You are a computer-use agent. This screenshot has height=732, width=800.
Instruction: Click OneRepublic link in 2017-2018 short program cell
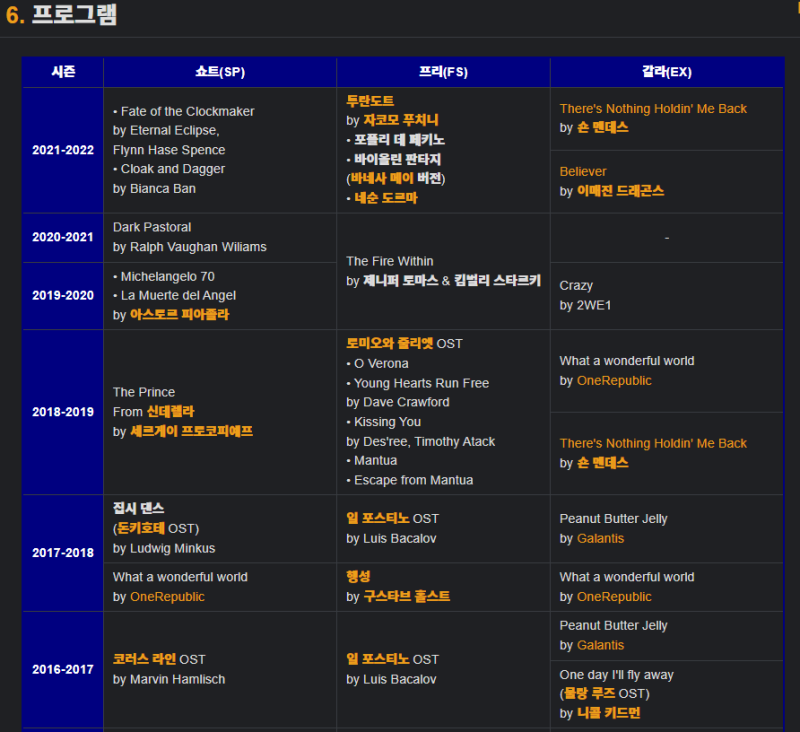coord(167,596)
